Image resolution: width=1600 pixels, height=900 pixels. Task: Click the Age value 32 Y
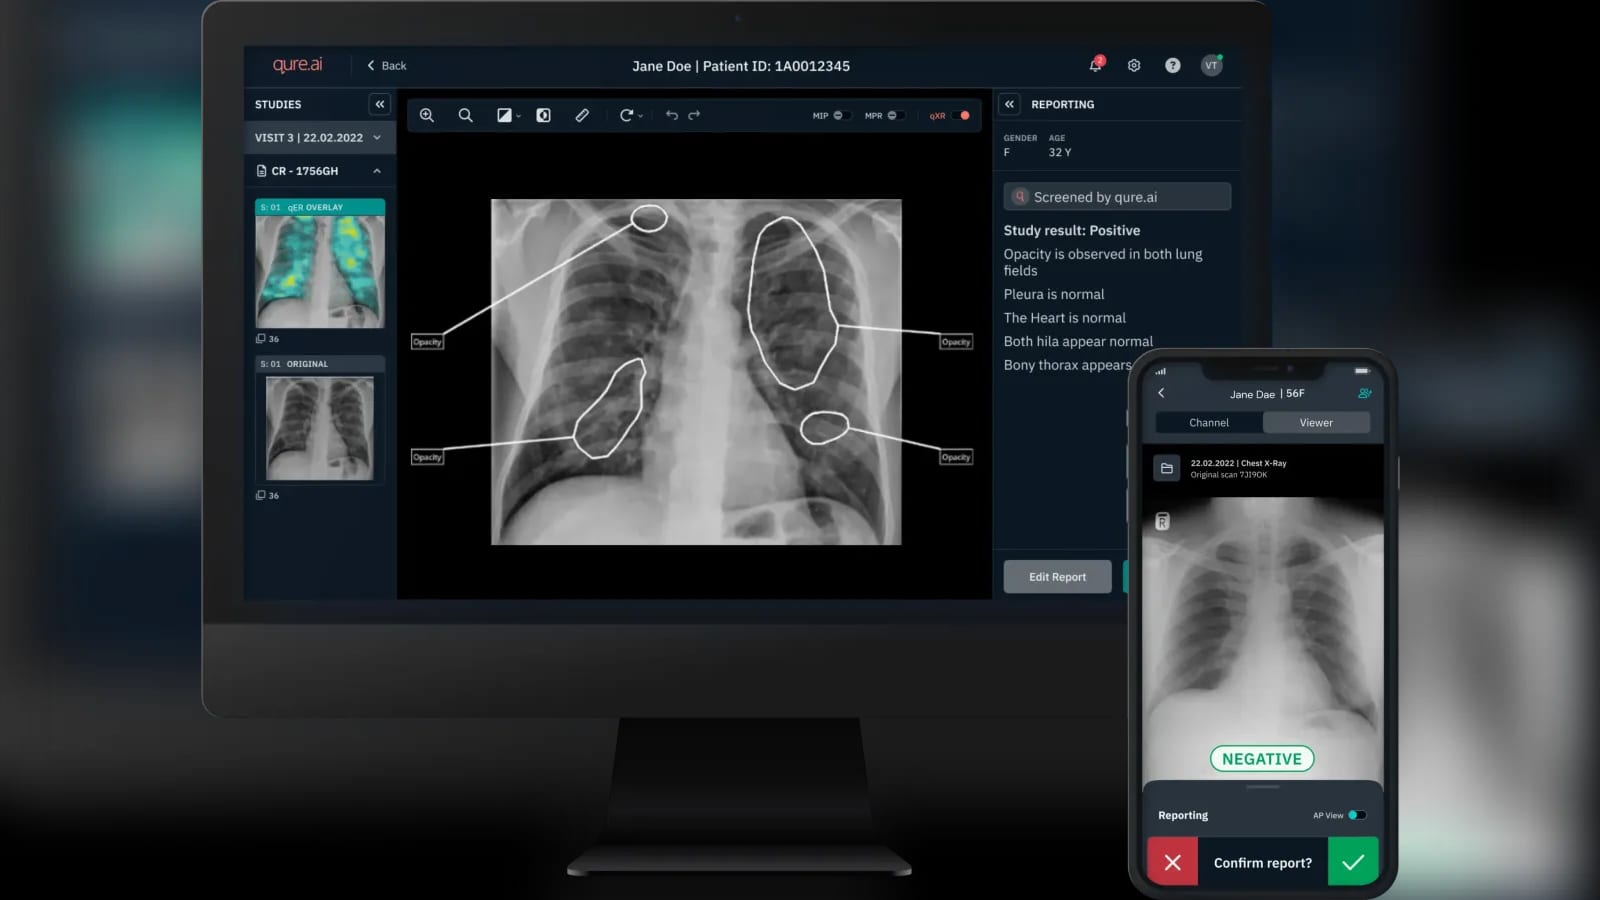coord(1060,153)
